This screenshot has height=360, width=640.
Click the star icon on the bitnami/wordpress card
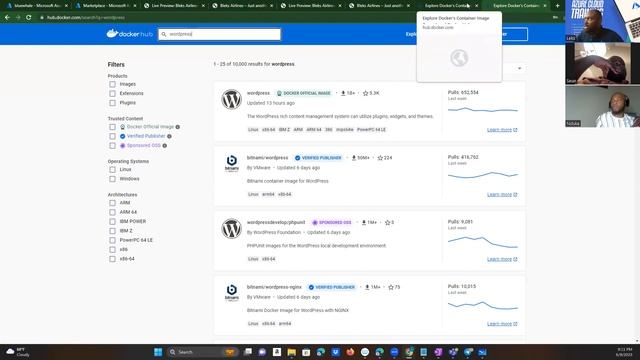(380, 158)
